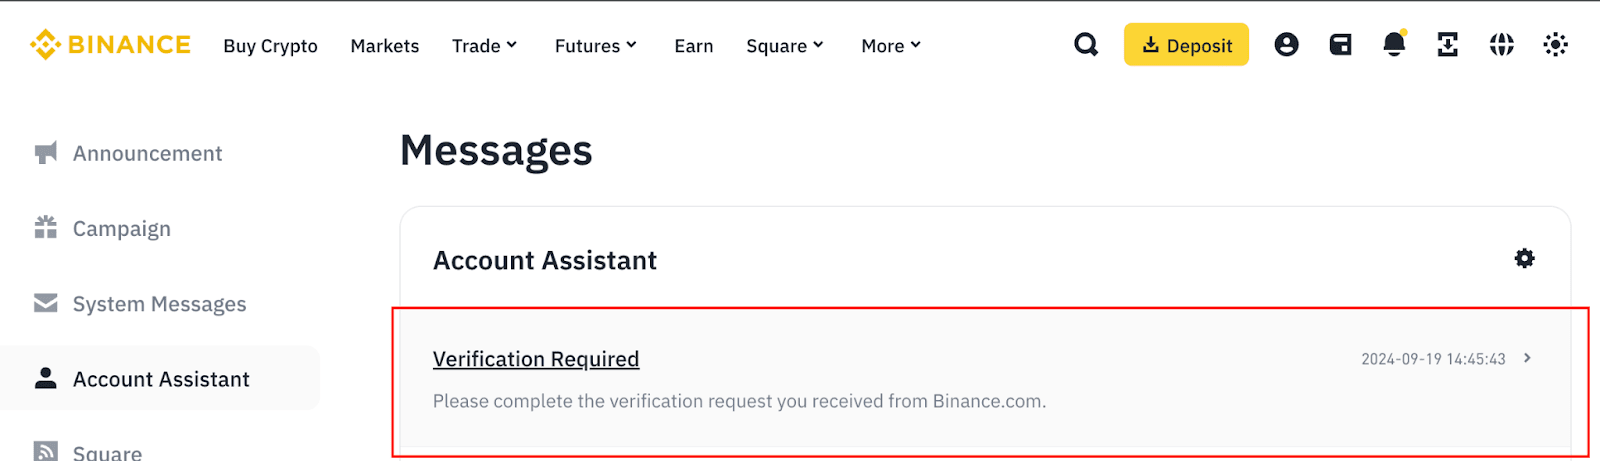The image size is (1600, 461).
Task: Open the wallet icon
Action: (1340, 45)
